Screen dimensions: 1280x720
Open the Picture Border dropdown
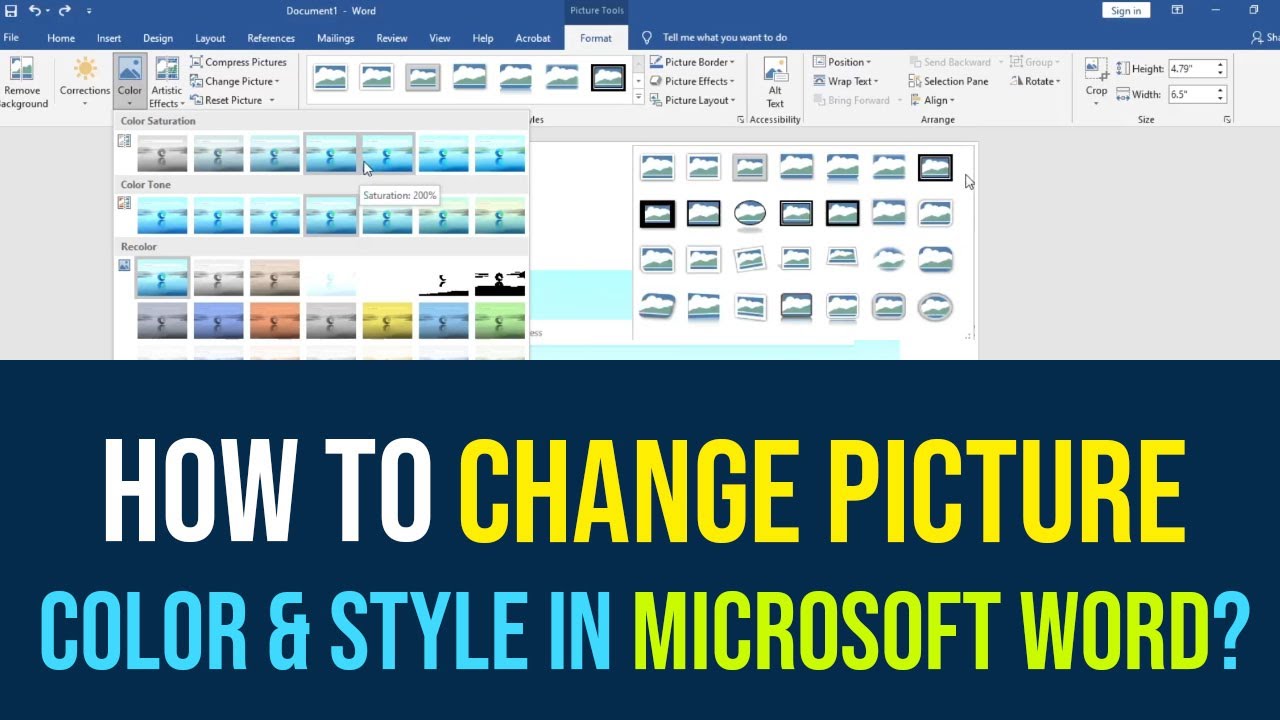(x=692, y=62)
